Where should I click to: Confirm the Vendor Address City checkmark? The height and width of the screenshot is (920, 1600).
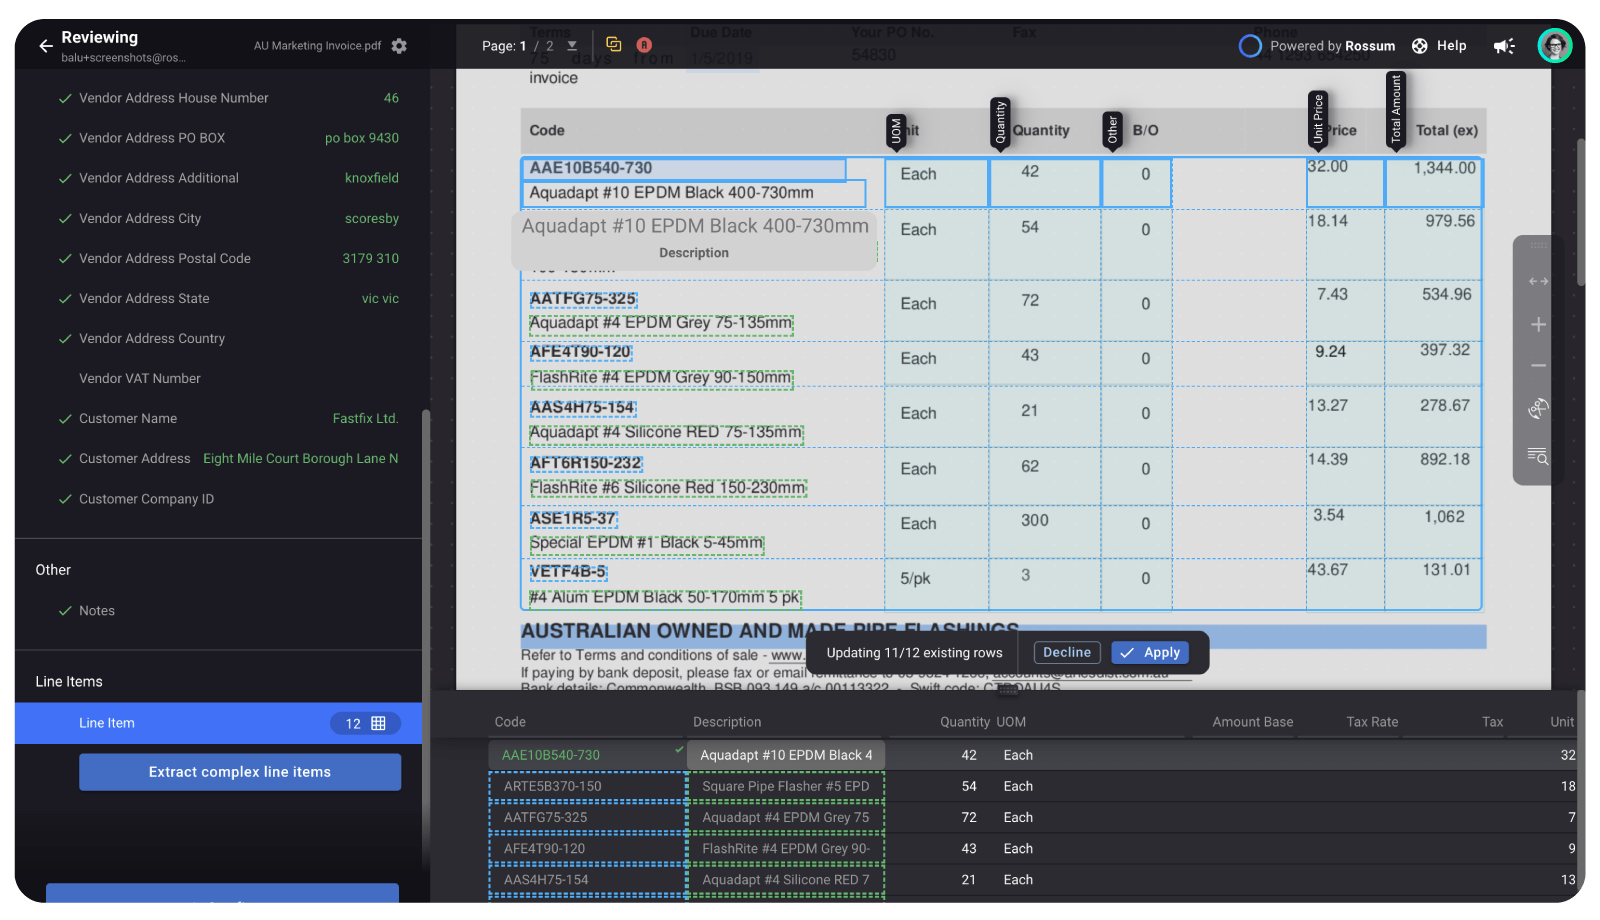[x=65, y=218]
